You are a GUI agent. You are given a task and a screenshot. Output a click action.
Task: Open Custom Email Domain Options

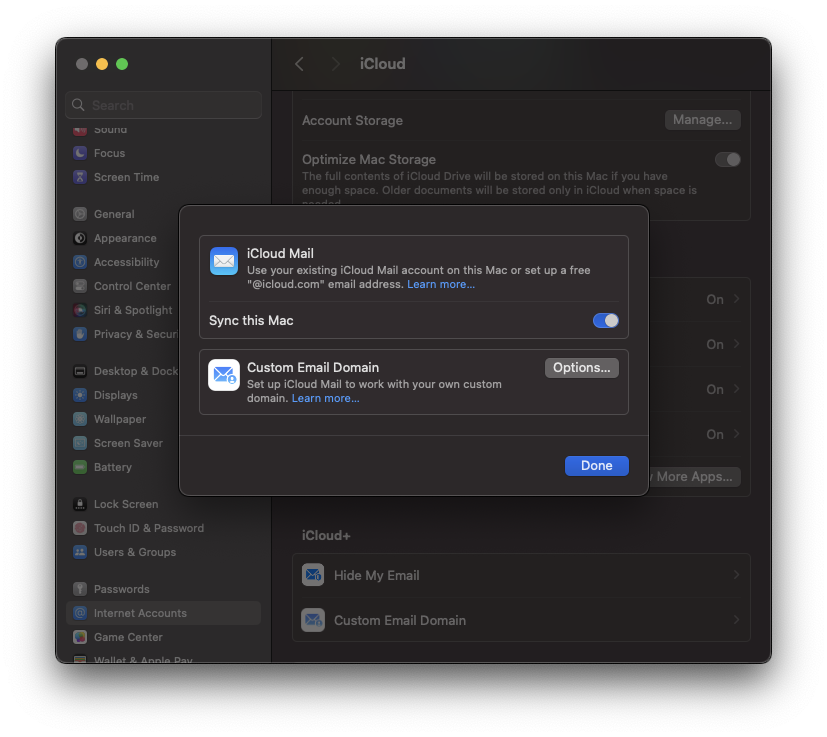pos(582,368)
